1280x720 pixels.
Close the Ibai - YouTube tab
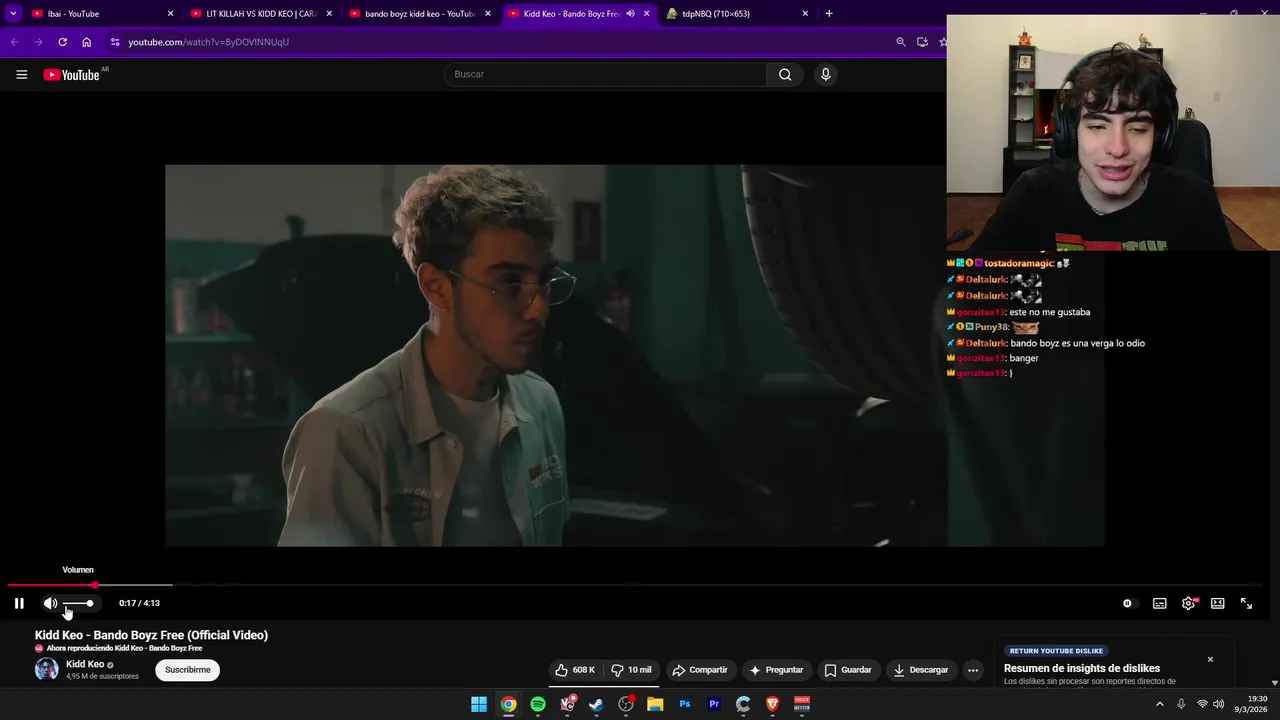tap(170, 14)
